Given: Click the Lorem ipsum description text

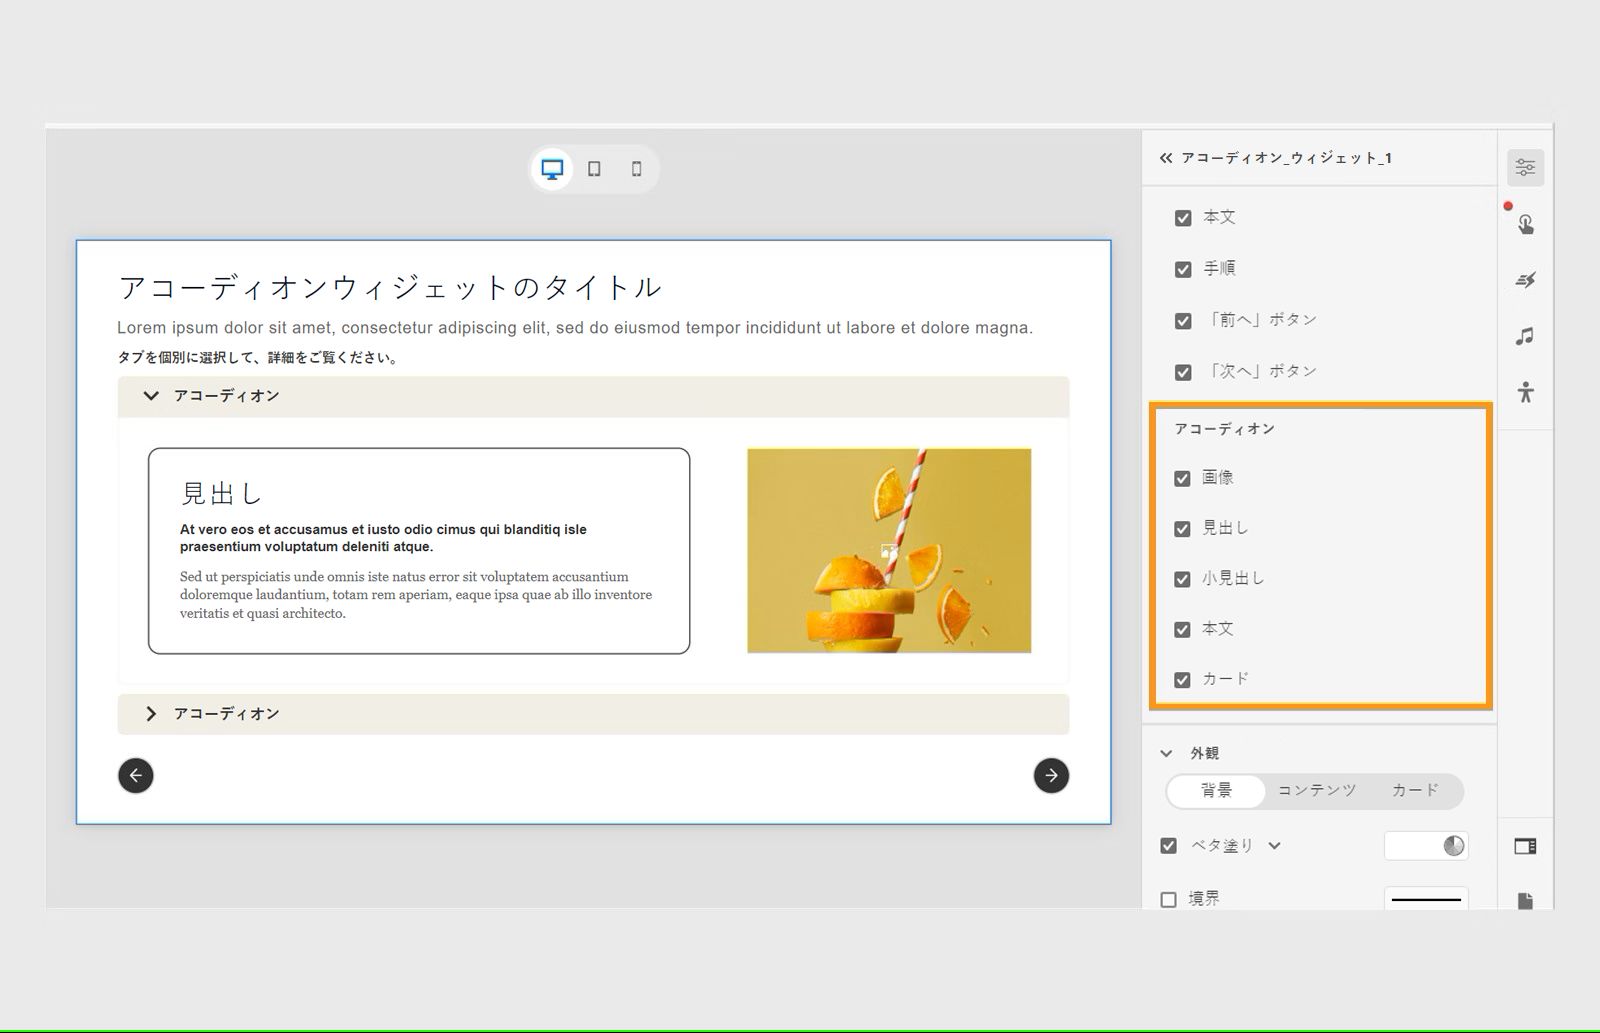Looking at the screenshot, I should coord(575,328).
